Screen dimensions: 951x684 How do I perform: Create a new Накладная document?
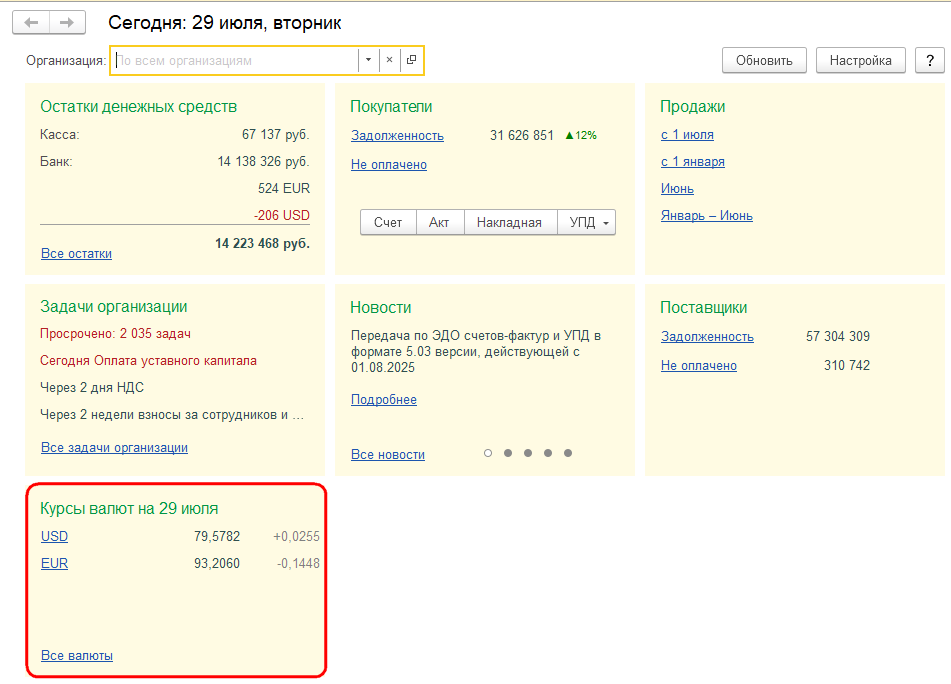pos(509,223)
